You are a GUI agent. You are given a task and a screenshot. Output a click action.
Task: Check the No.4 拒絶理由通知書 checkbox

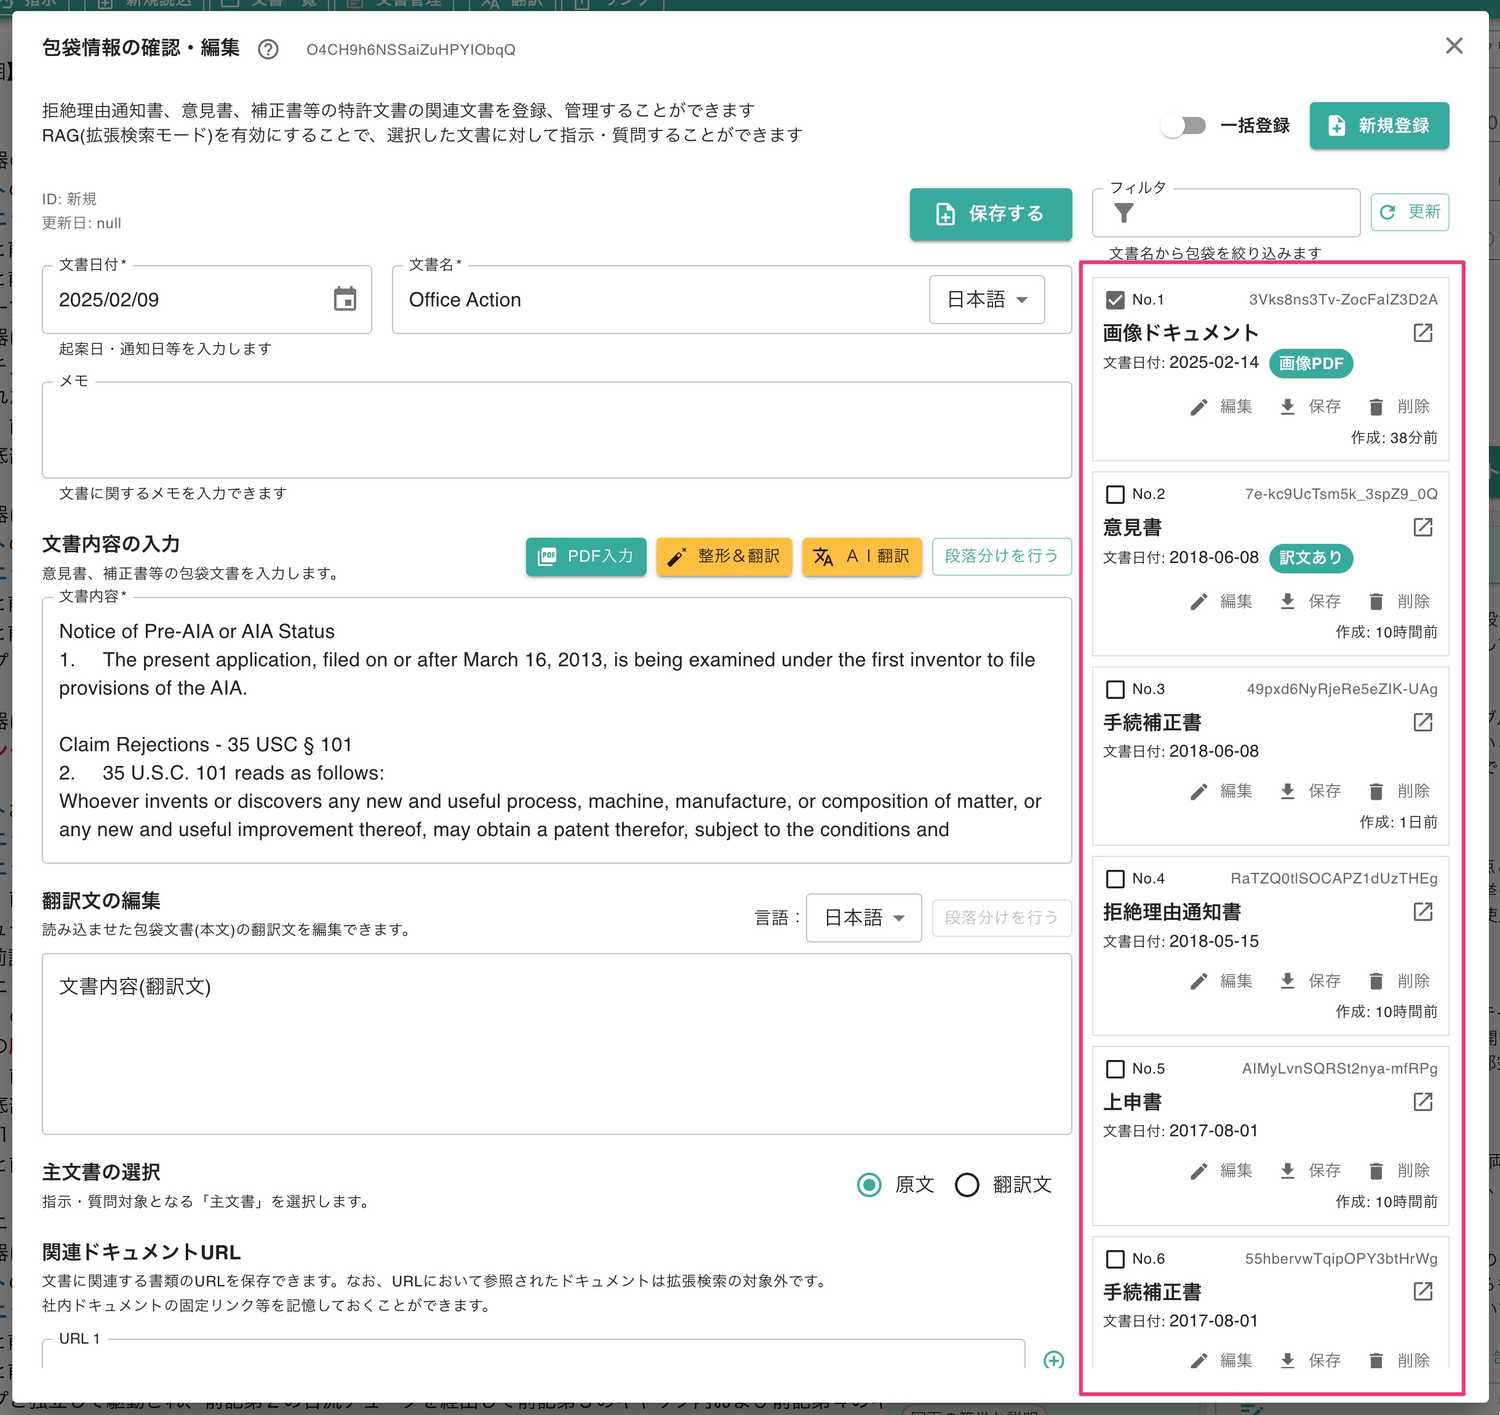click(1116, 879)
